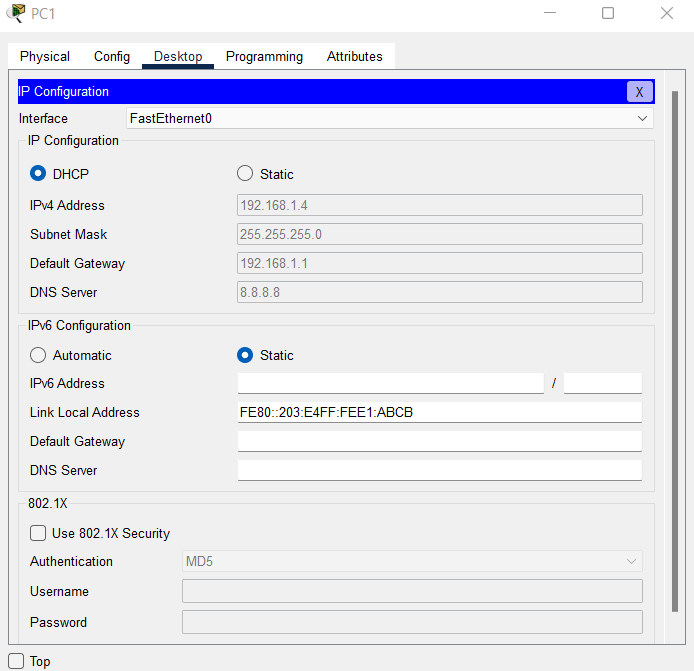The width and height of the screenshot is (694, 671).
Task: Click the Interface label
Action: tap(43, 119)
